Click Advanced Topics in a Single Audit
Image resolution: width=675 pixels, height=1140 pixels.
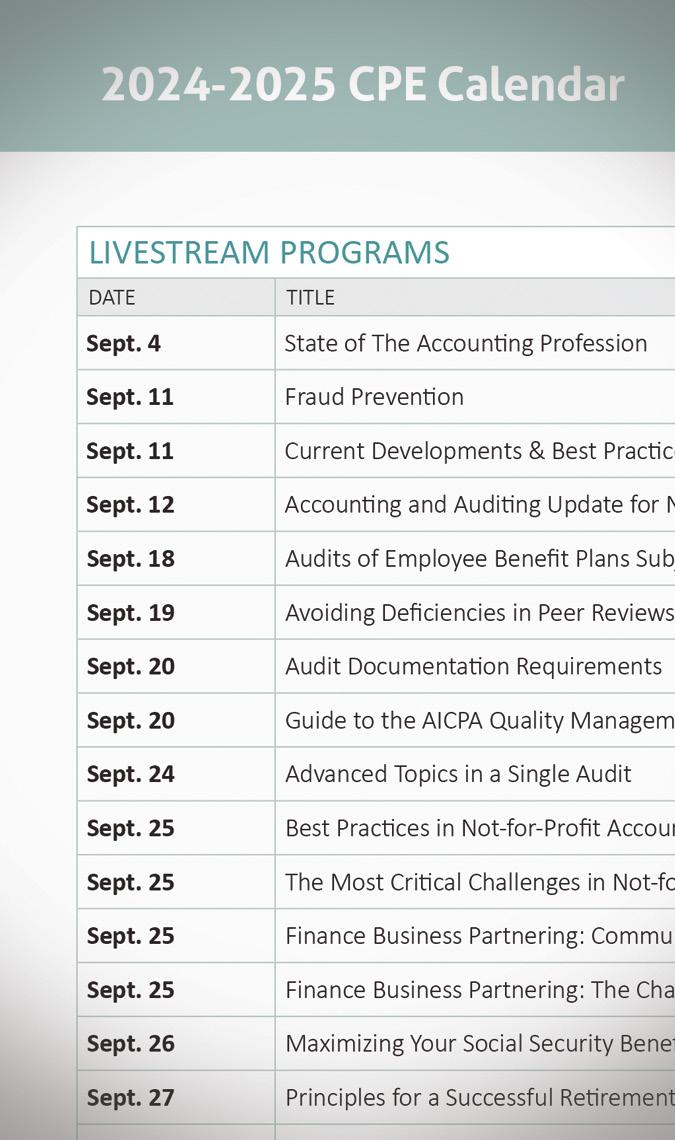(x=458, y=775)
